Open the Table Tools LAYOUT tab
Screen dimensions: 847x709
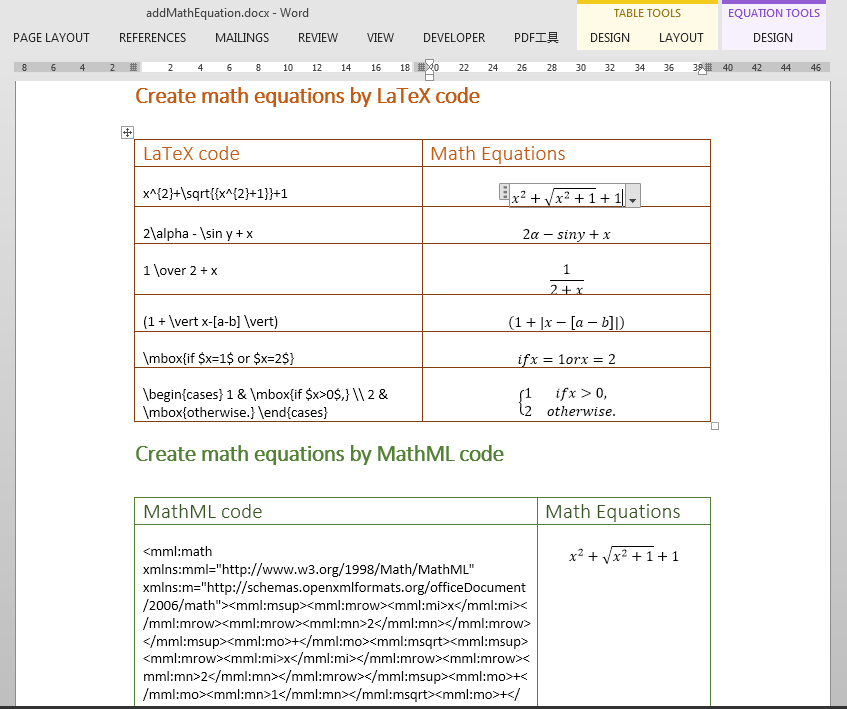pyautogui.click(x=682, y=37)
